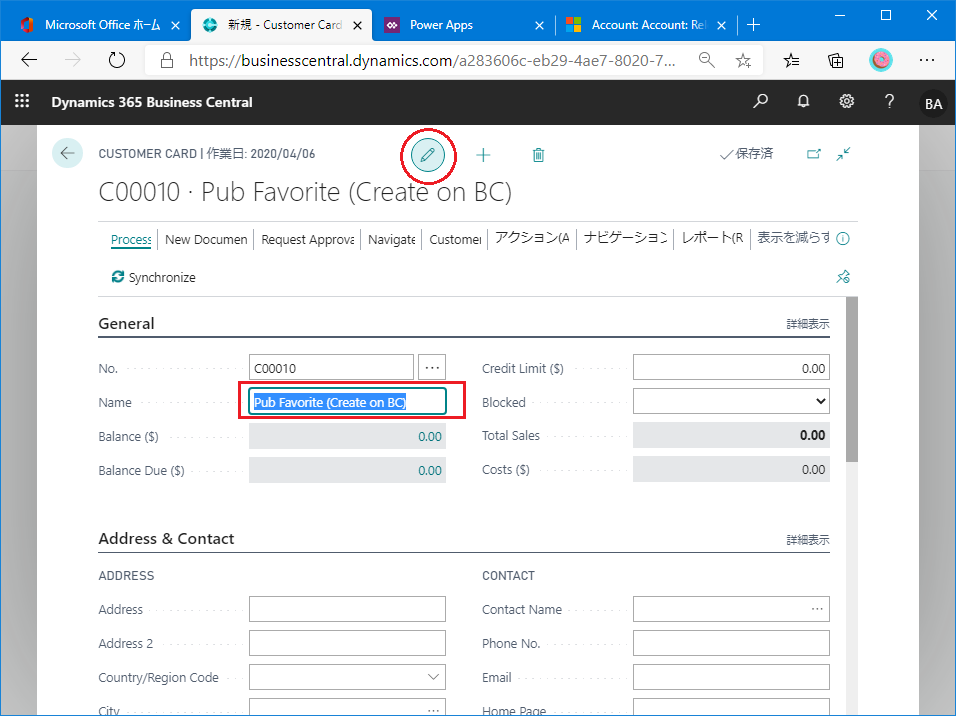Open the Dynamics 365 app launcher grid
Image resolution: width=956 pixels, height=716 pixels.
click(22, 101)
